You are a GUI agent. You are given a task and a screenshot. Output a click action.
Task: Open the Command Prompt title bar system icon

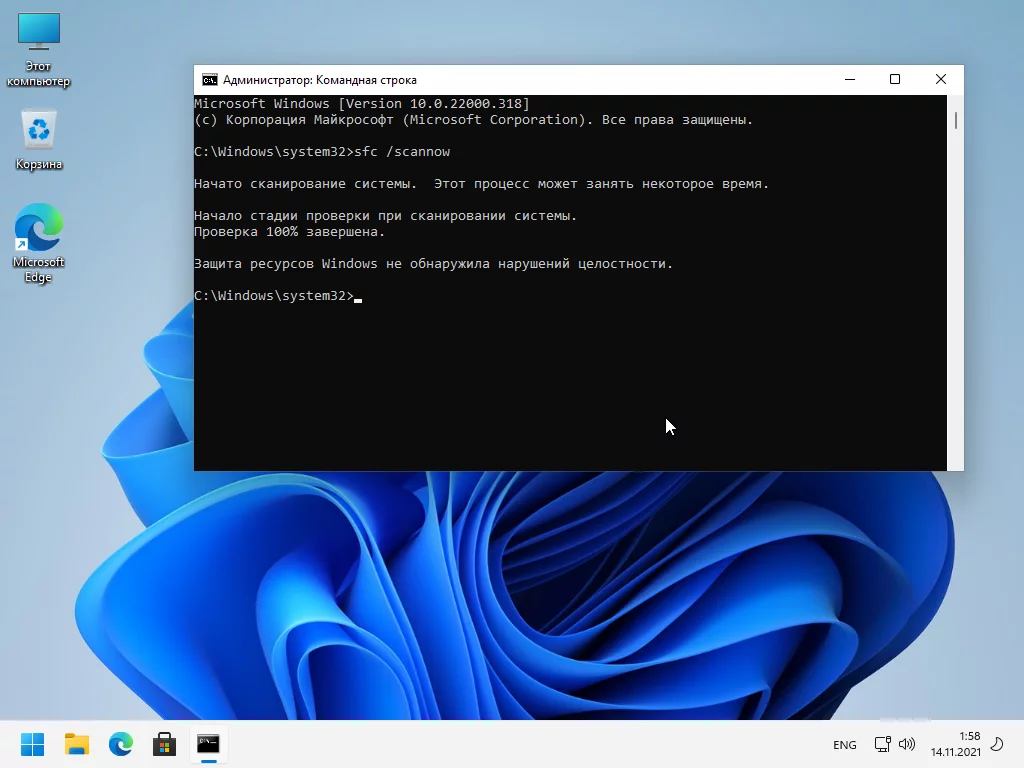pos(209,80)
